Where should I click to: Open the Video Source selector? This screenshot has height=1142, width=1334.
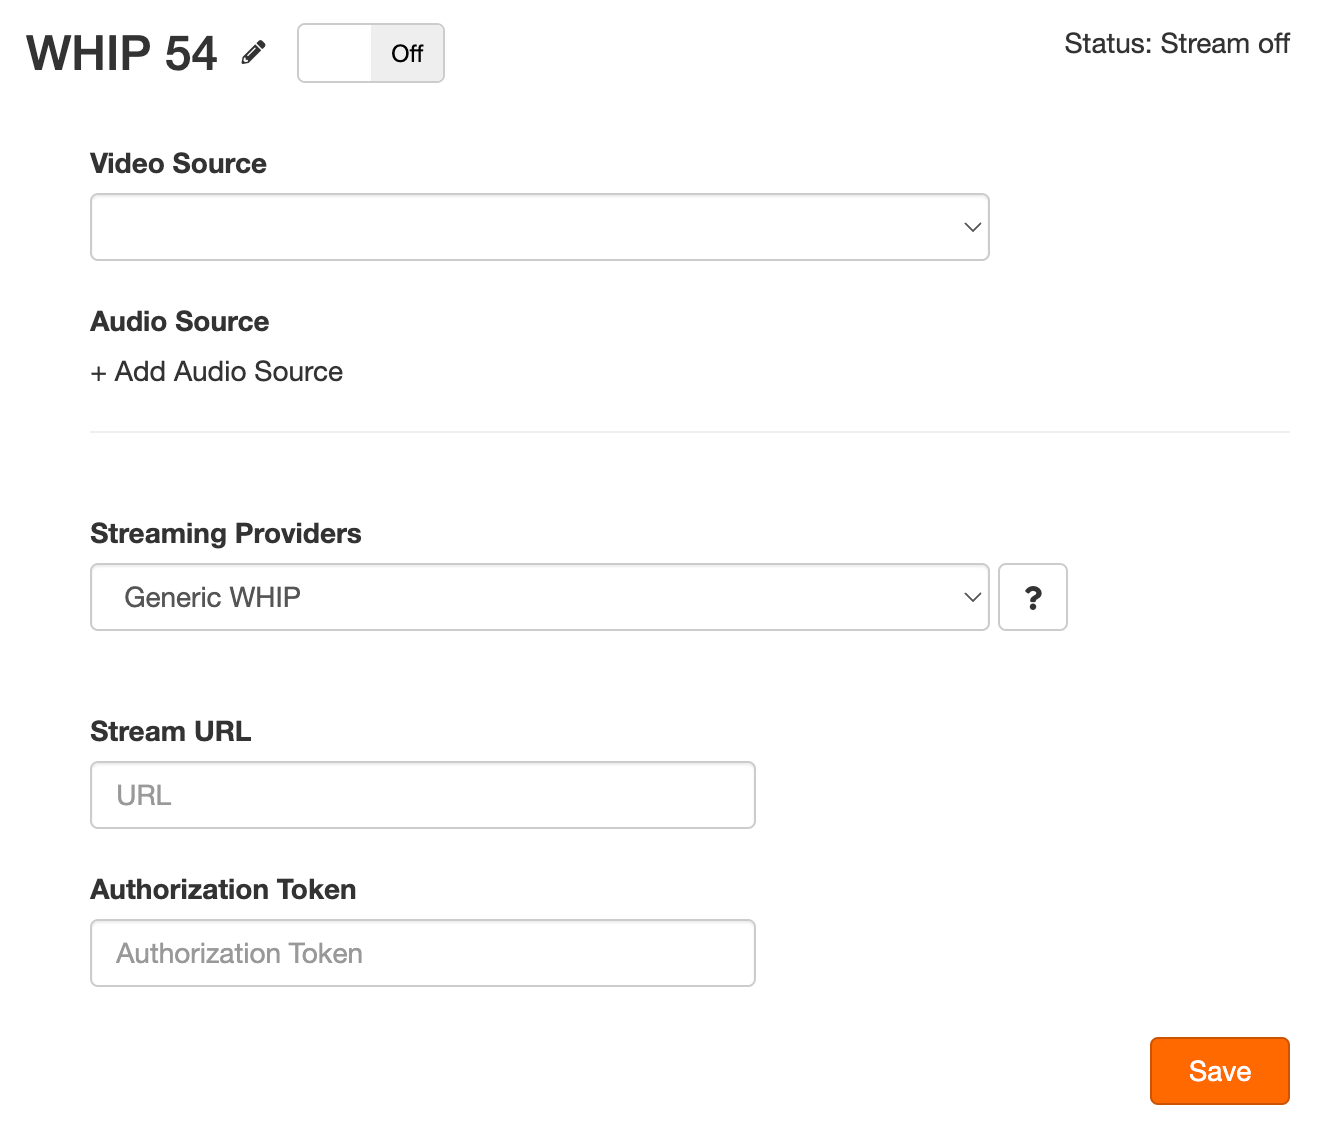tap(540, 227)
